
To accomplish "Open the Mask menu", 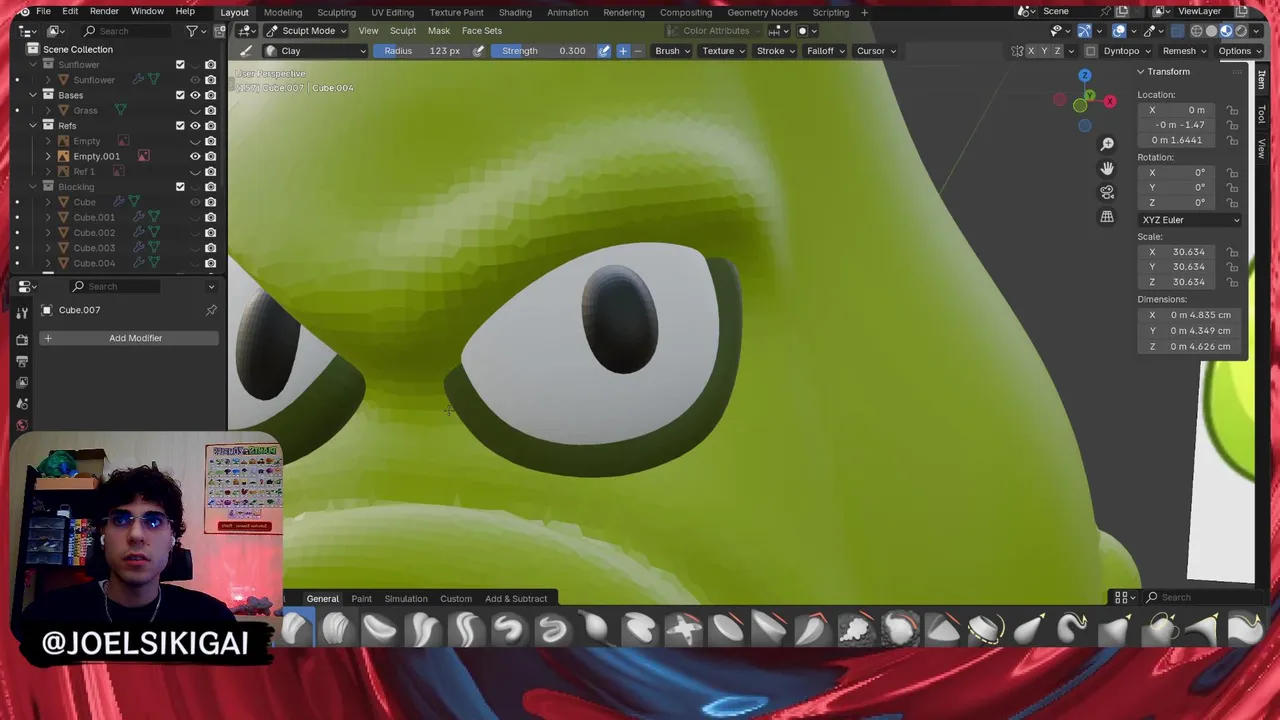I will point(438,31).
